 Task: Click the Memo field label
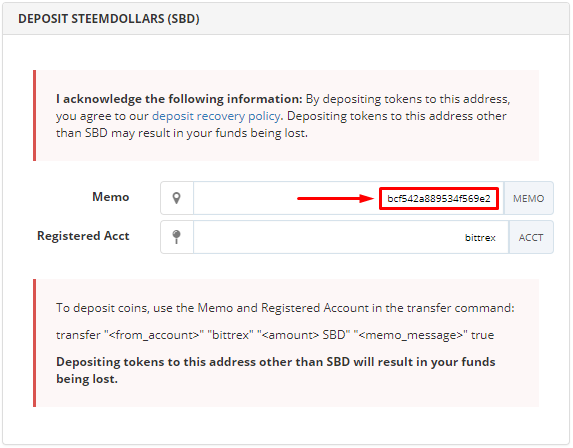coord(111,197)
